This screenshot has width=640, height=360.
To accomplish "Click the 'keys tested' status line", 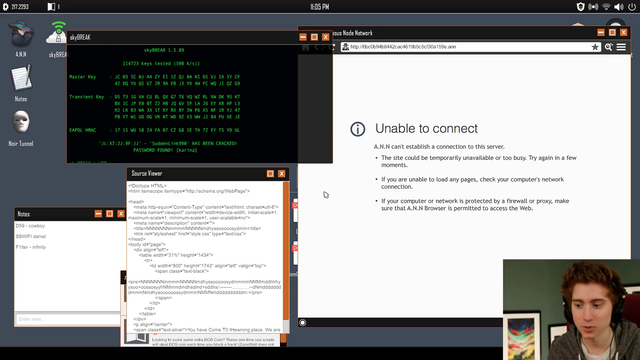I will point(161,63).
